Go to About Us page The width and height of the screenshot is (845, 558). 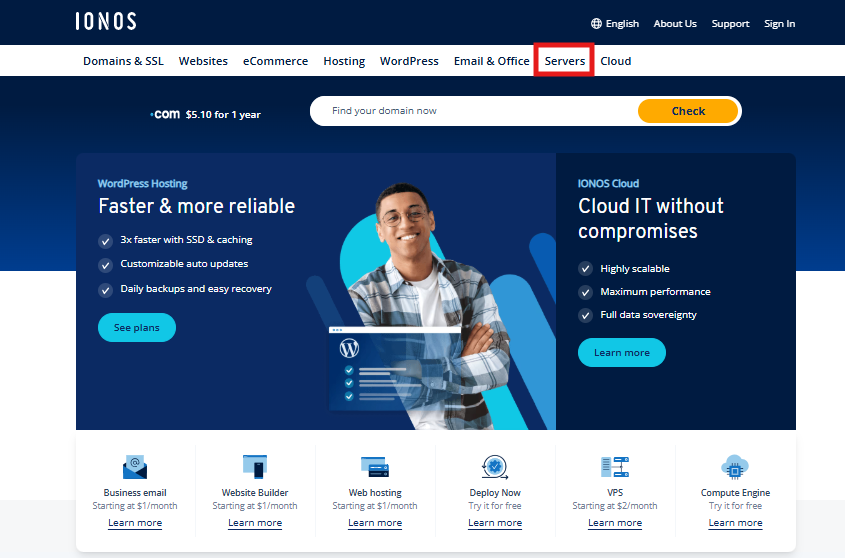coord(675,24)
